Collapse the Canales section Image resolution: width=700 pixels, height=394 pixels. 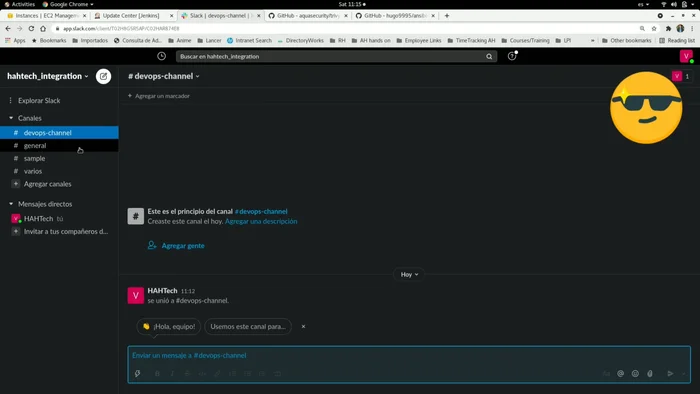point(11,118)
